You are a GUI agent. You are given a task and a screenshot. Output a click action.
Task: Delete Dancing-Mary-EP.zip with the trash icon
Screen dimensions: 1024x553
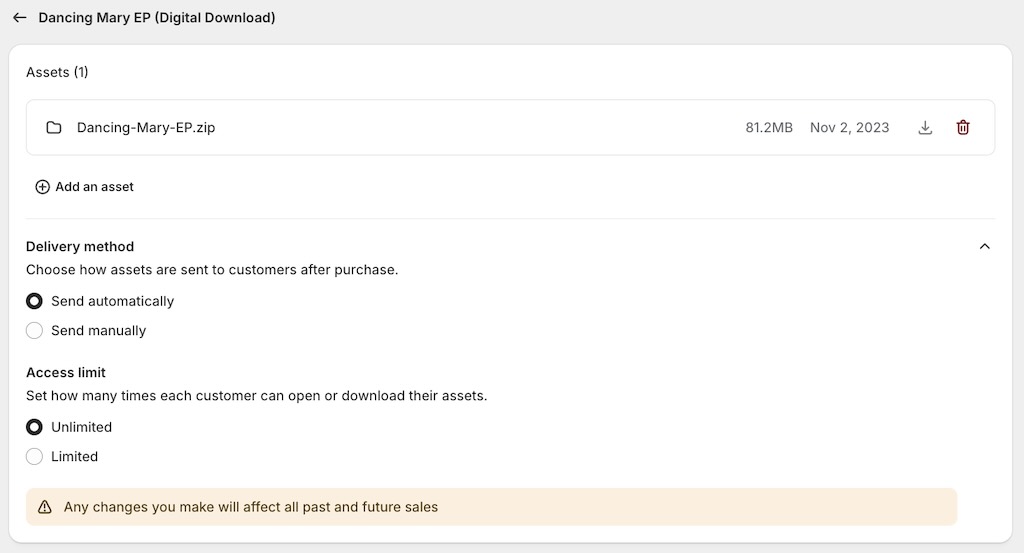963,127
